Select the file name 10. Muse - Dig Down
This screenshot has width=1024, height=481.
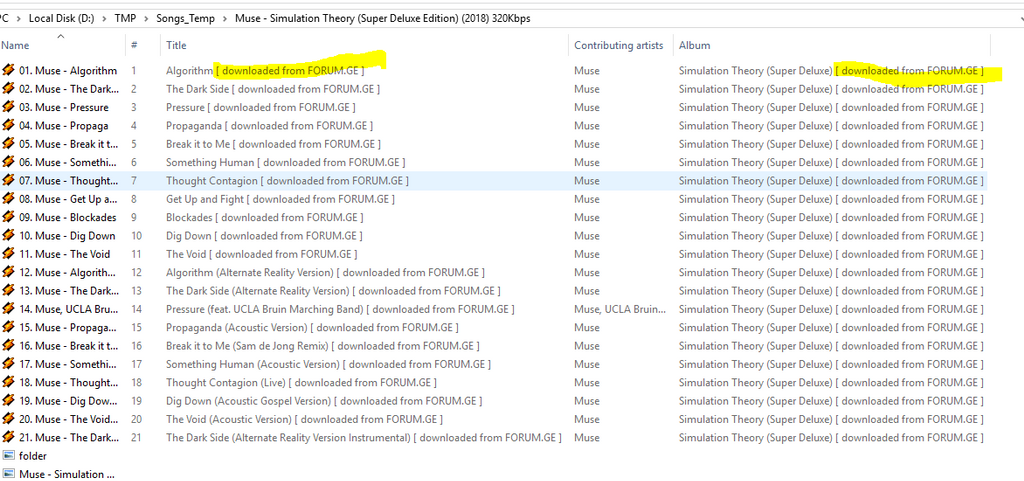click(67, 236)
